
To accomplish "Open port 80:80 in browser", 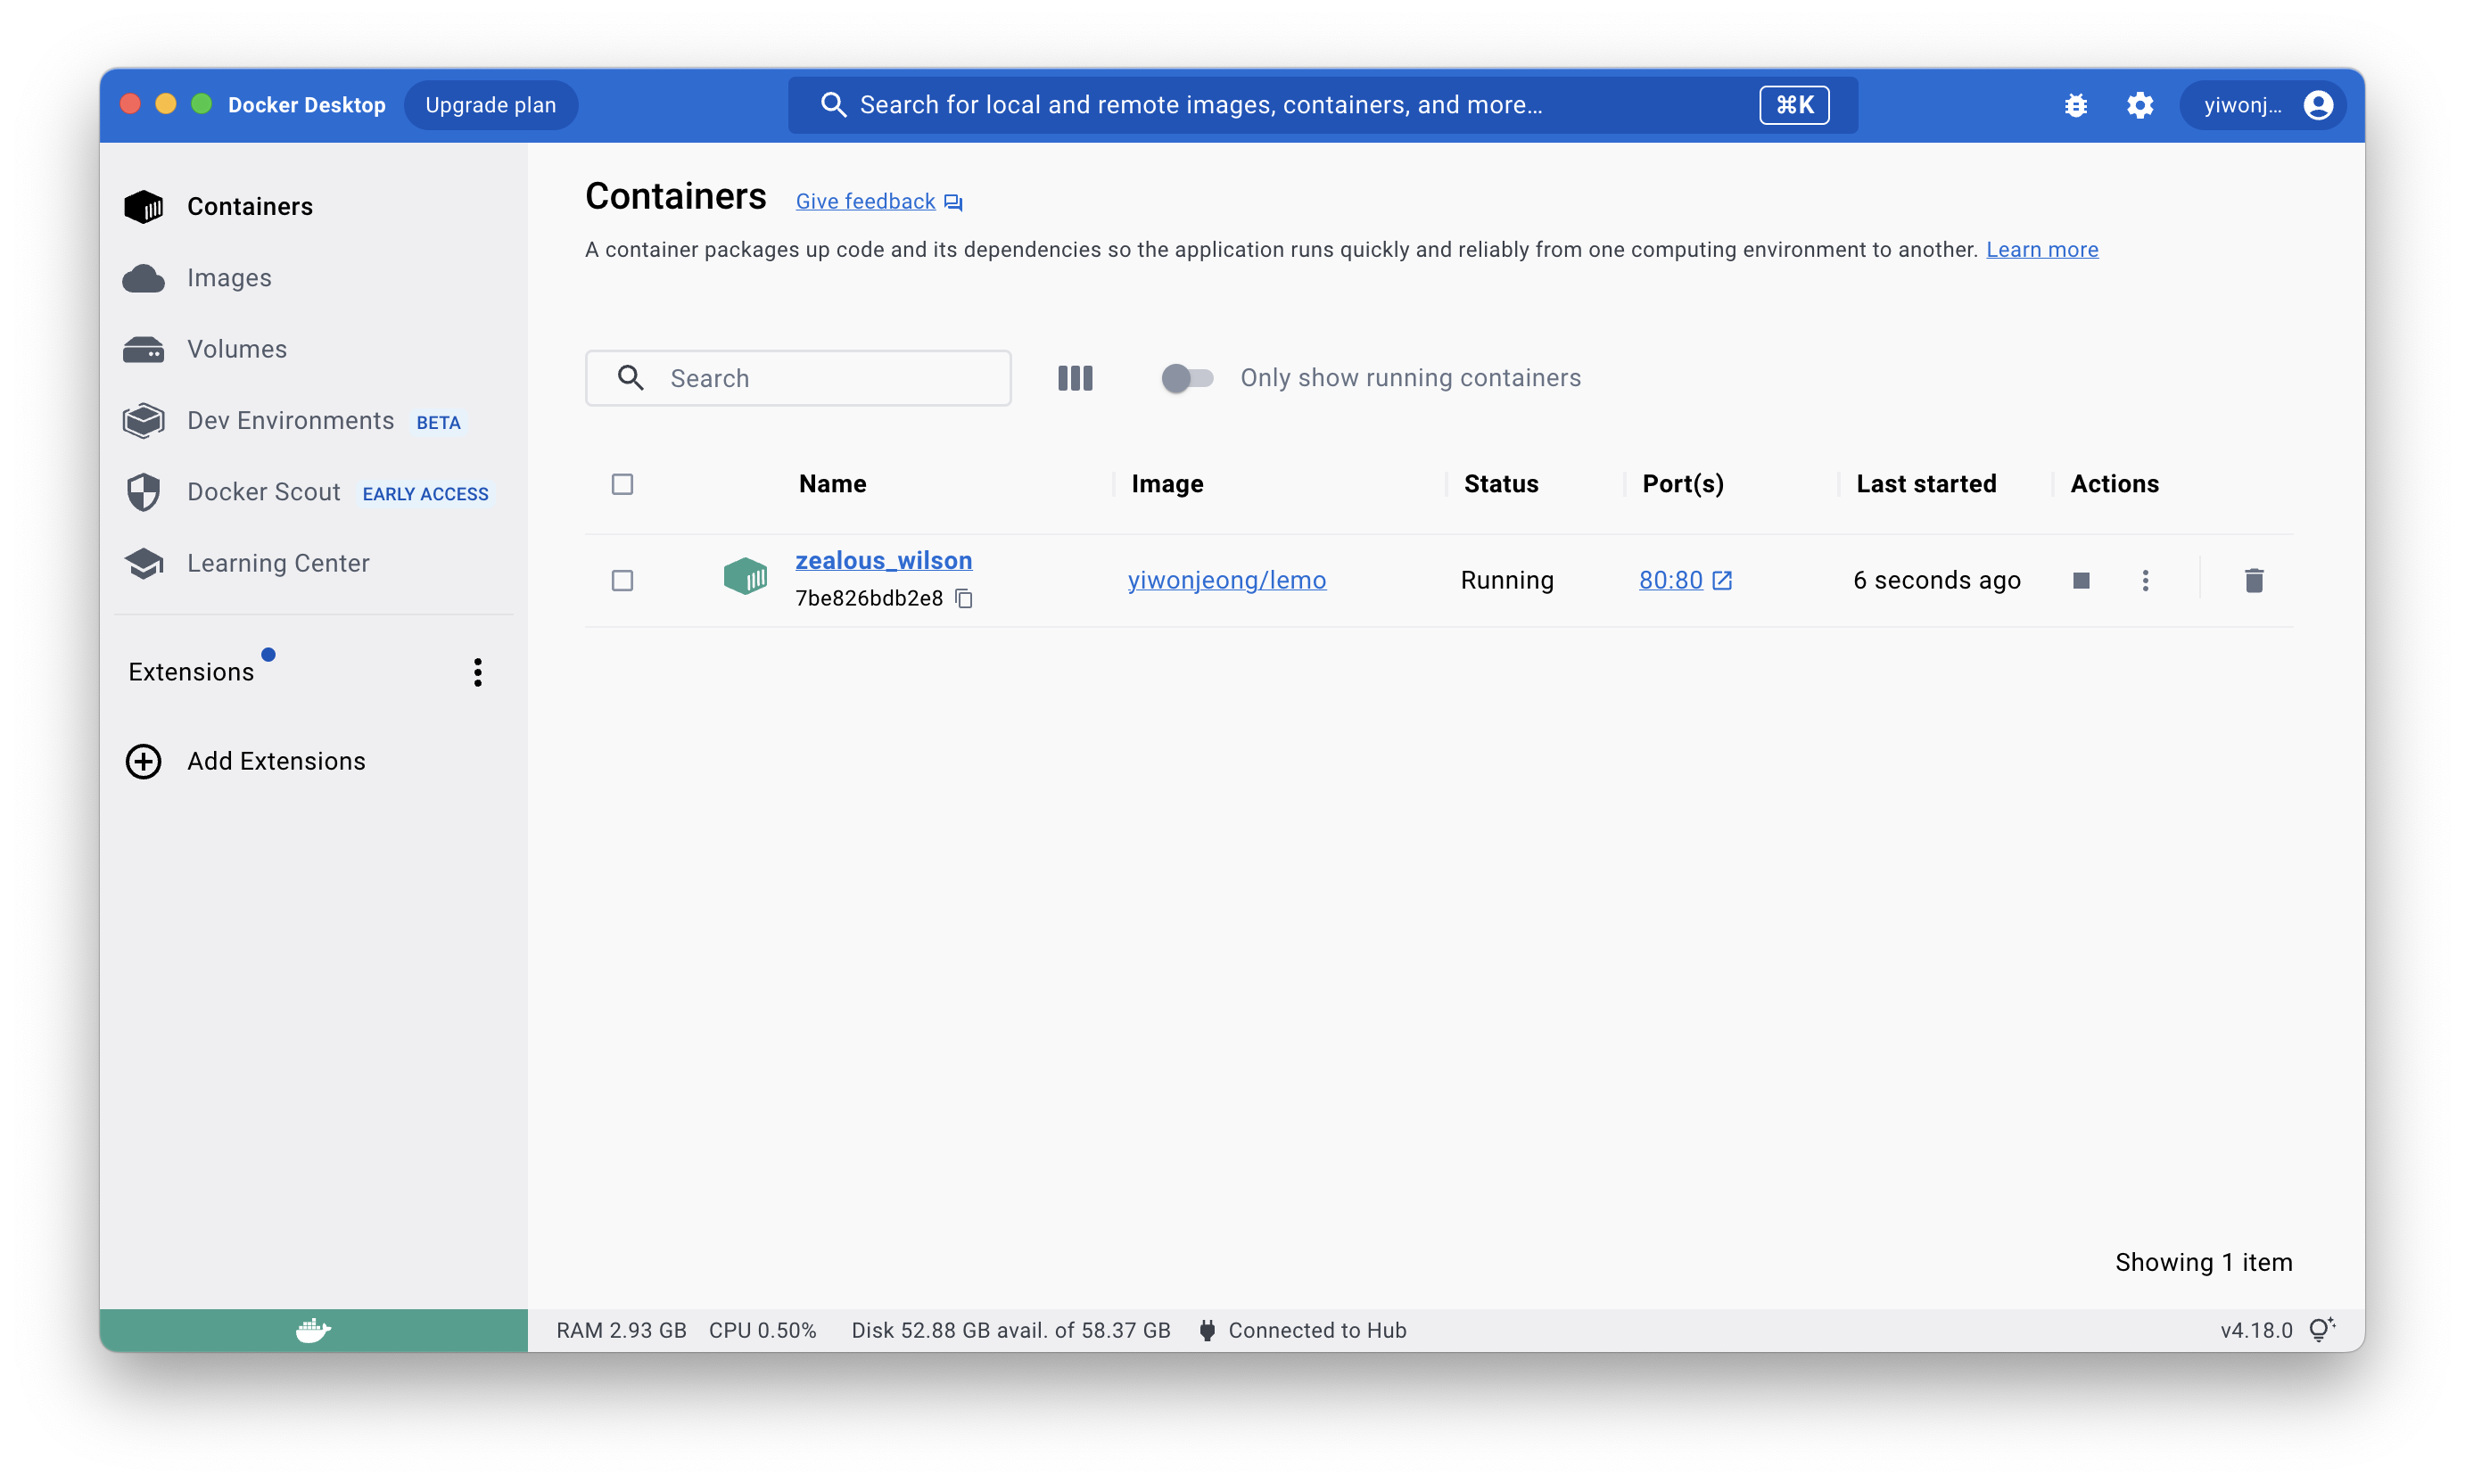I will [x=1670, y=580].
